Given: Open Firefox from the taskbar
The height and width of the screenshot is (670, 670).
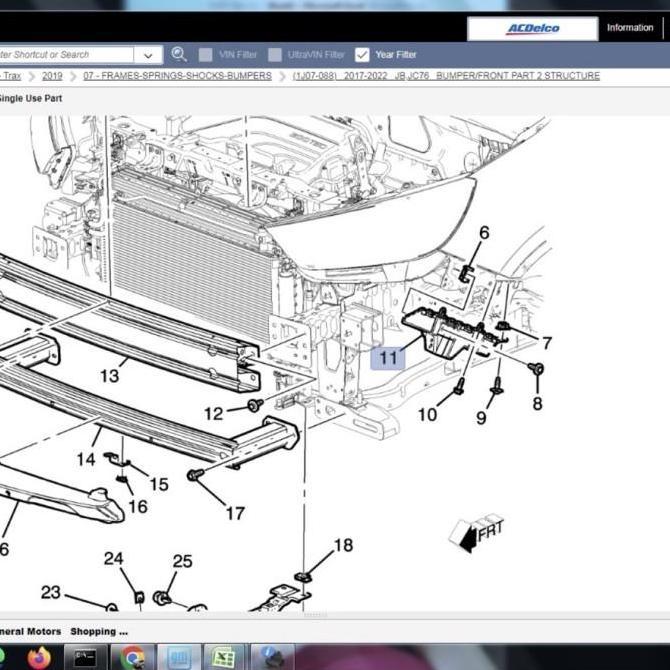Looking at the screenshot, I should tap(39, 657).
